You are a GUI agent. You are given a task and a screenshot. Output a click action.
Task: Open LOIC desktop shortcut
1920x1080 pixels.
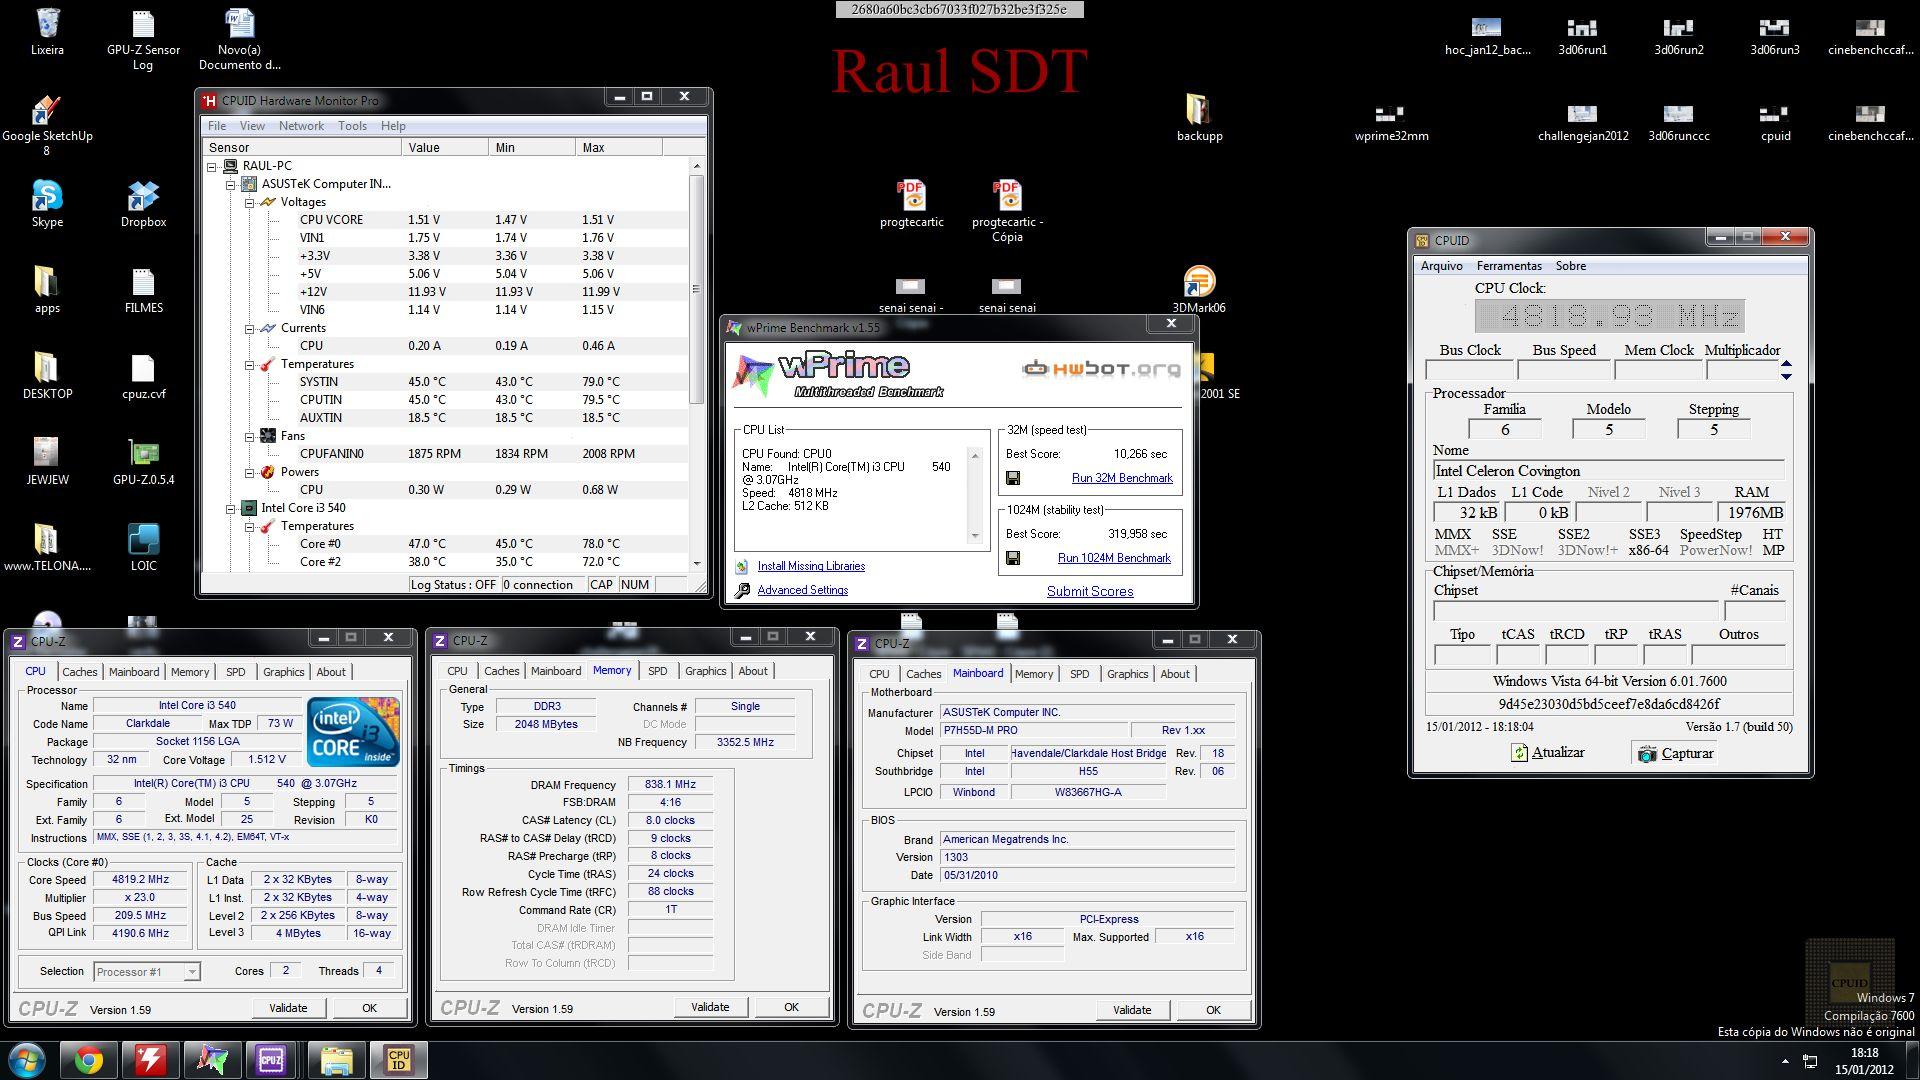point(143,548)
